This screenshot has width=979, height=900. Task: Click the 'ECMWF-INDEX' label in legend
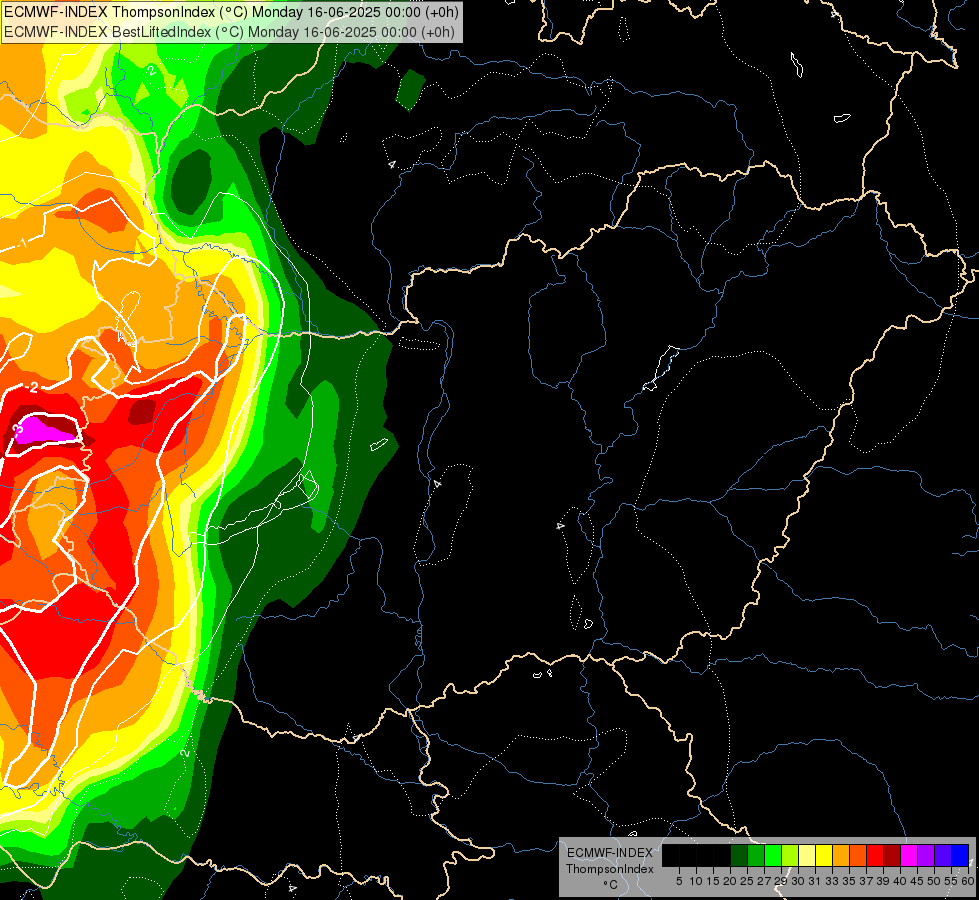[x=609, y=853]
